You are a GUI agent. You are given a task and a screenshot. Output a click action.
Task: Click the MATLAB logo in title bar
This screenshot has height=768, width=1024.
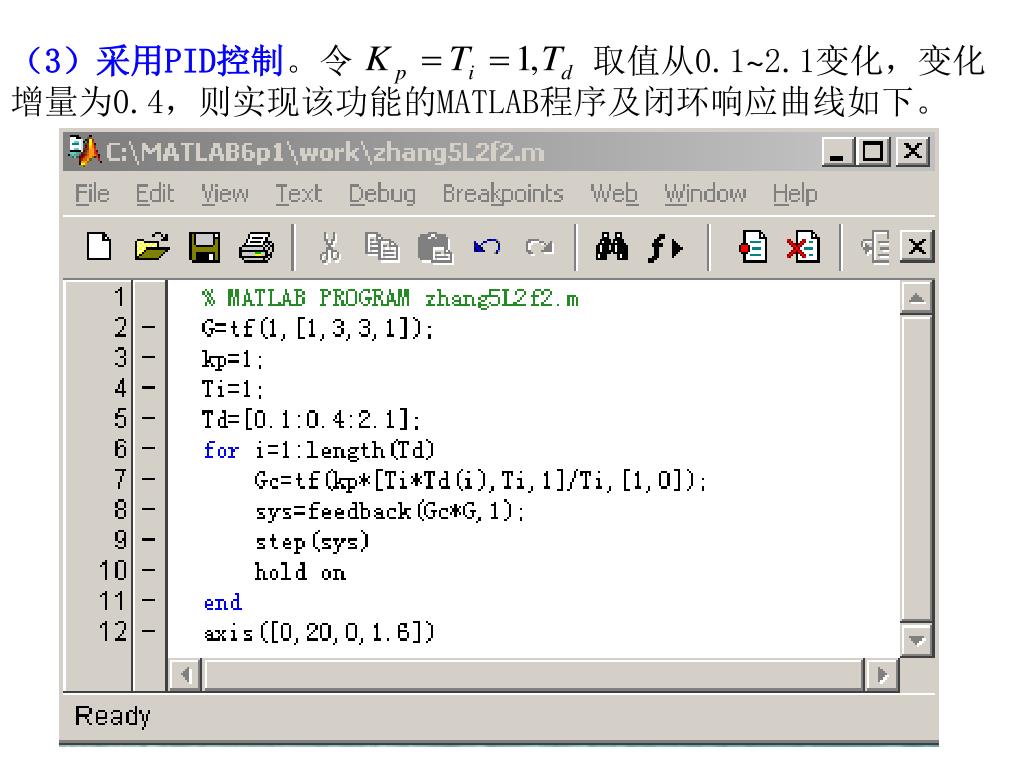pos(84,151)
